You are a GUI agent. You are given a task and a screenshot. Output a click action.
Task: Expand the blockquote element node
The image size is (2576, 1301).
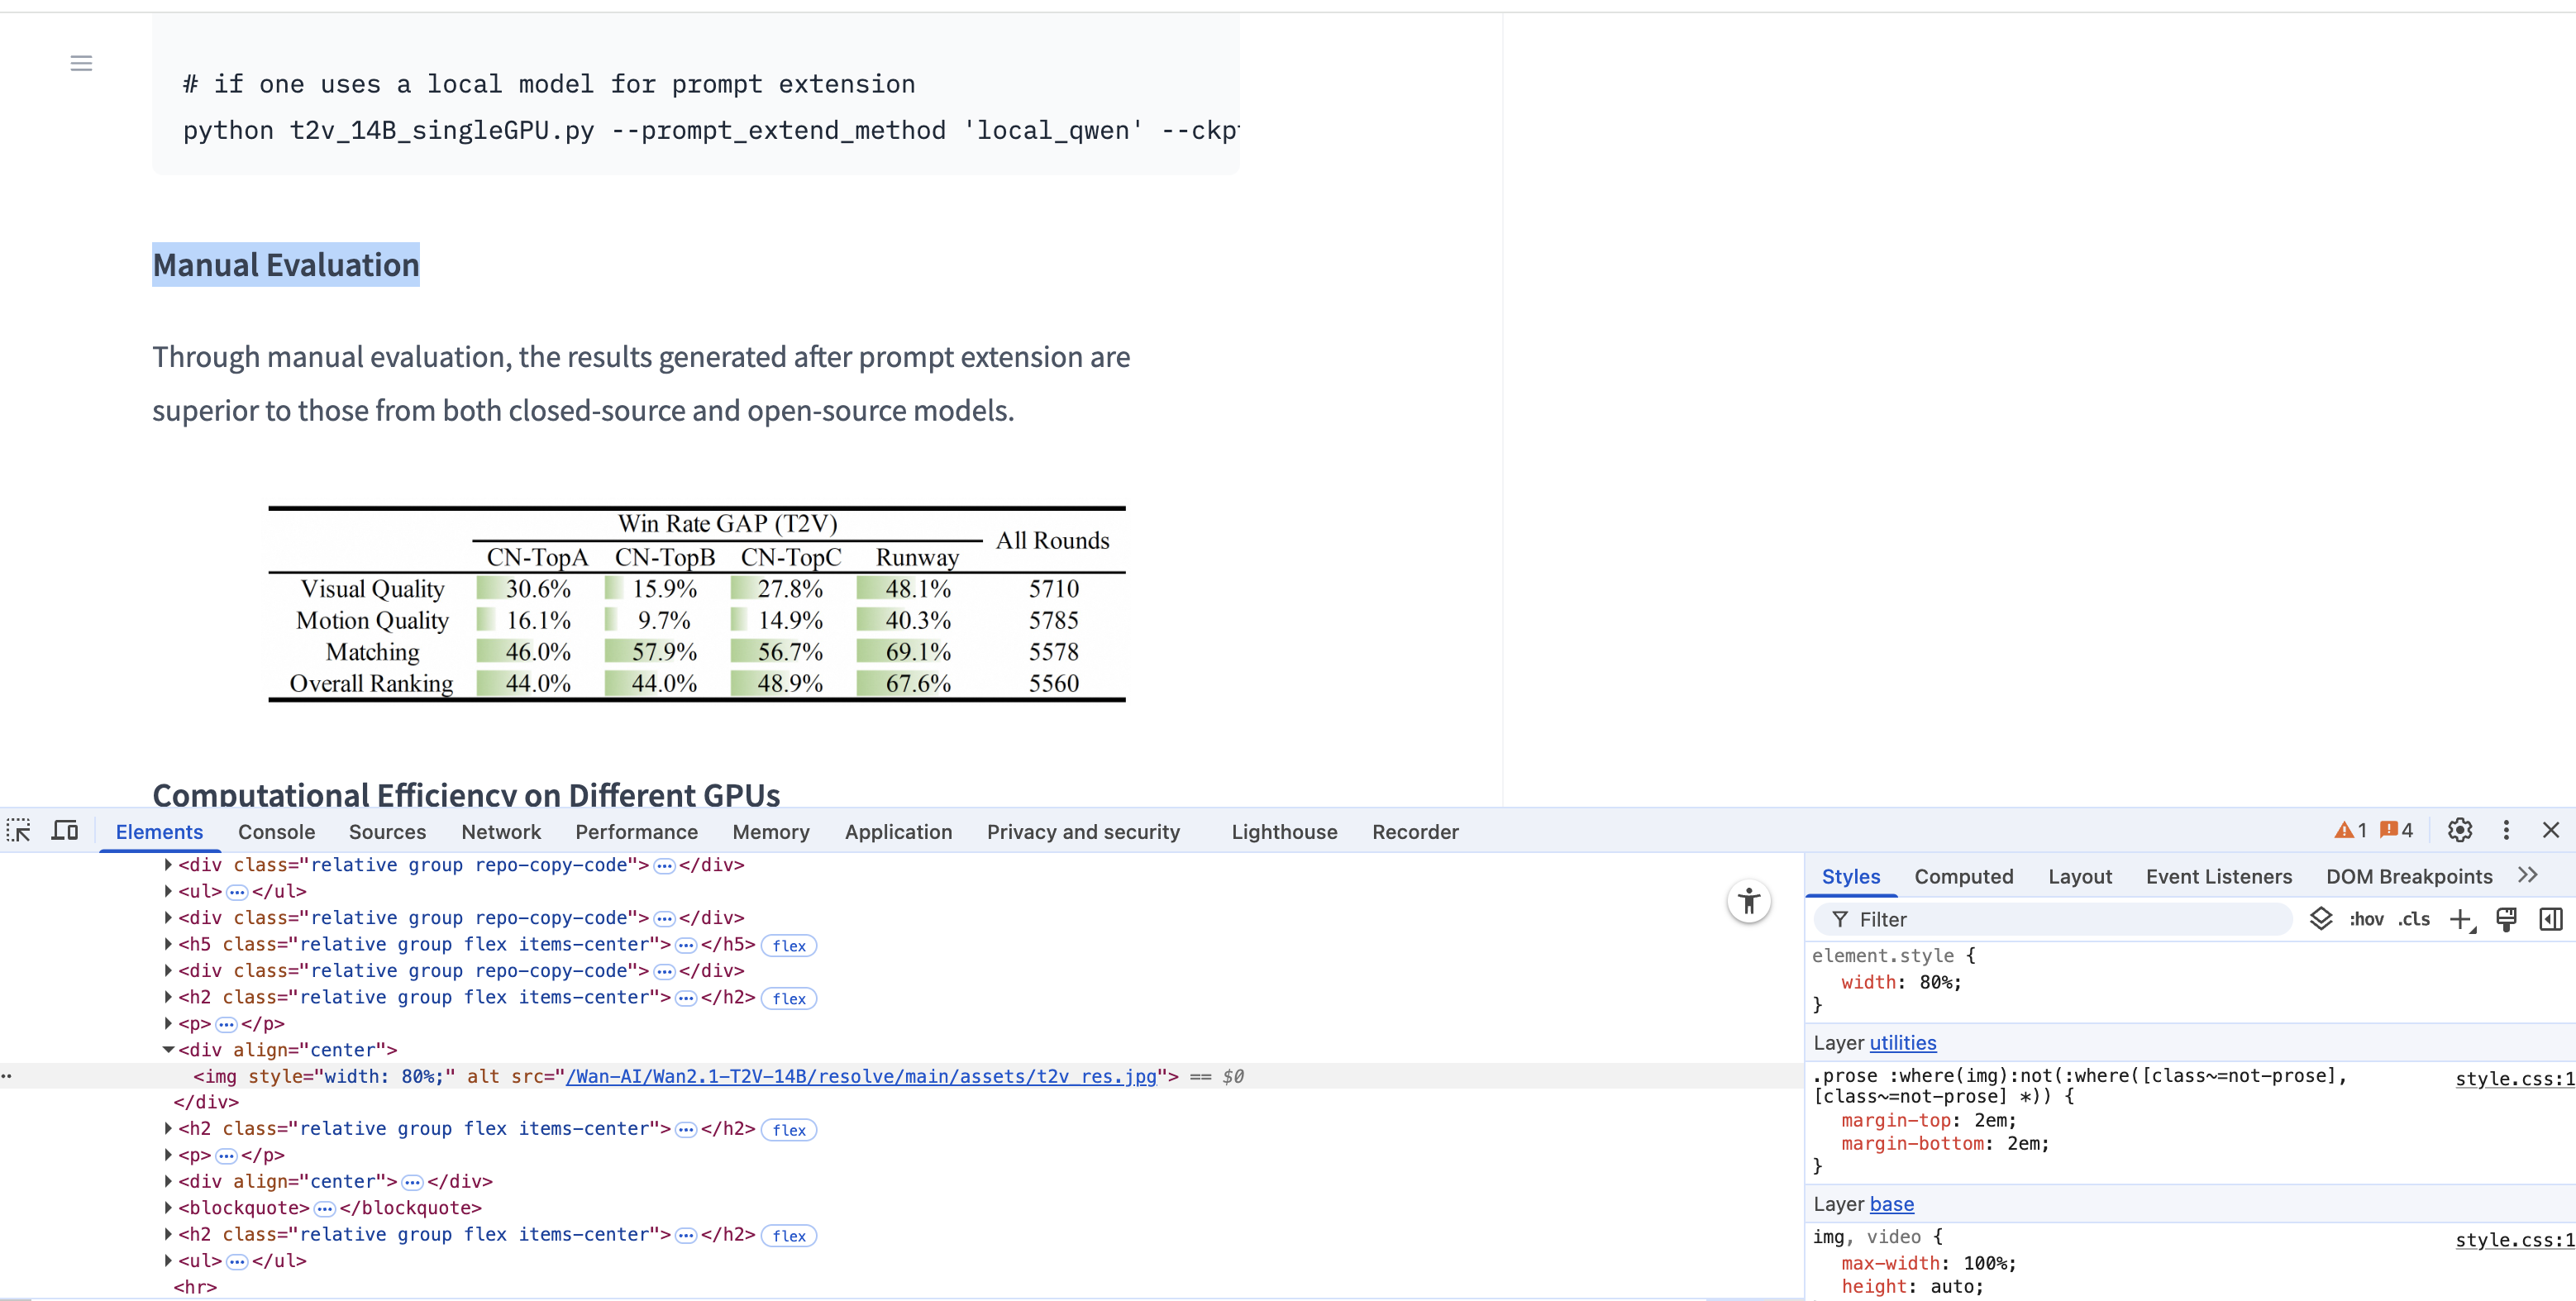[168, 1208]
